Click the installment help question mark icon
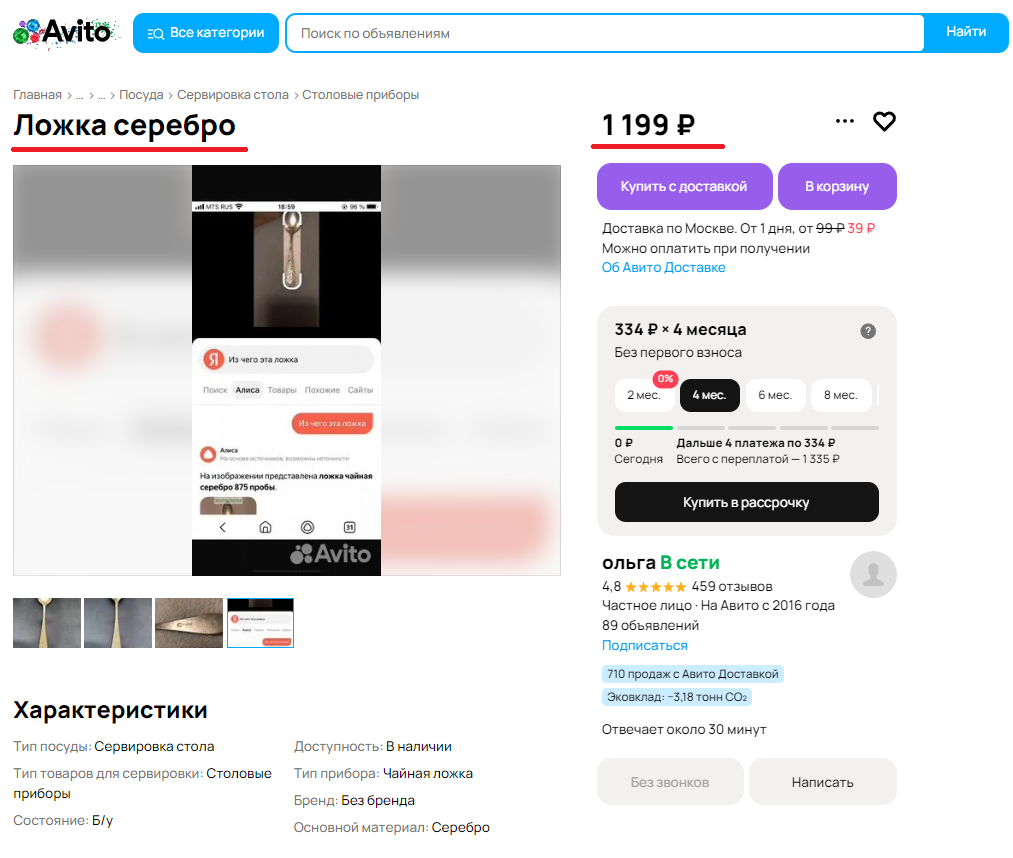This screenshot has width=1013, height=858. point(868,331)
